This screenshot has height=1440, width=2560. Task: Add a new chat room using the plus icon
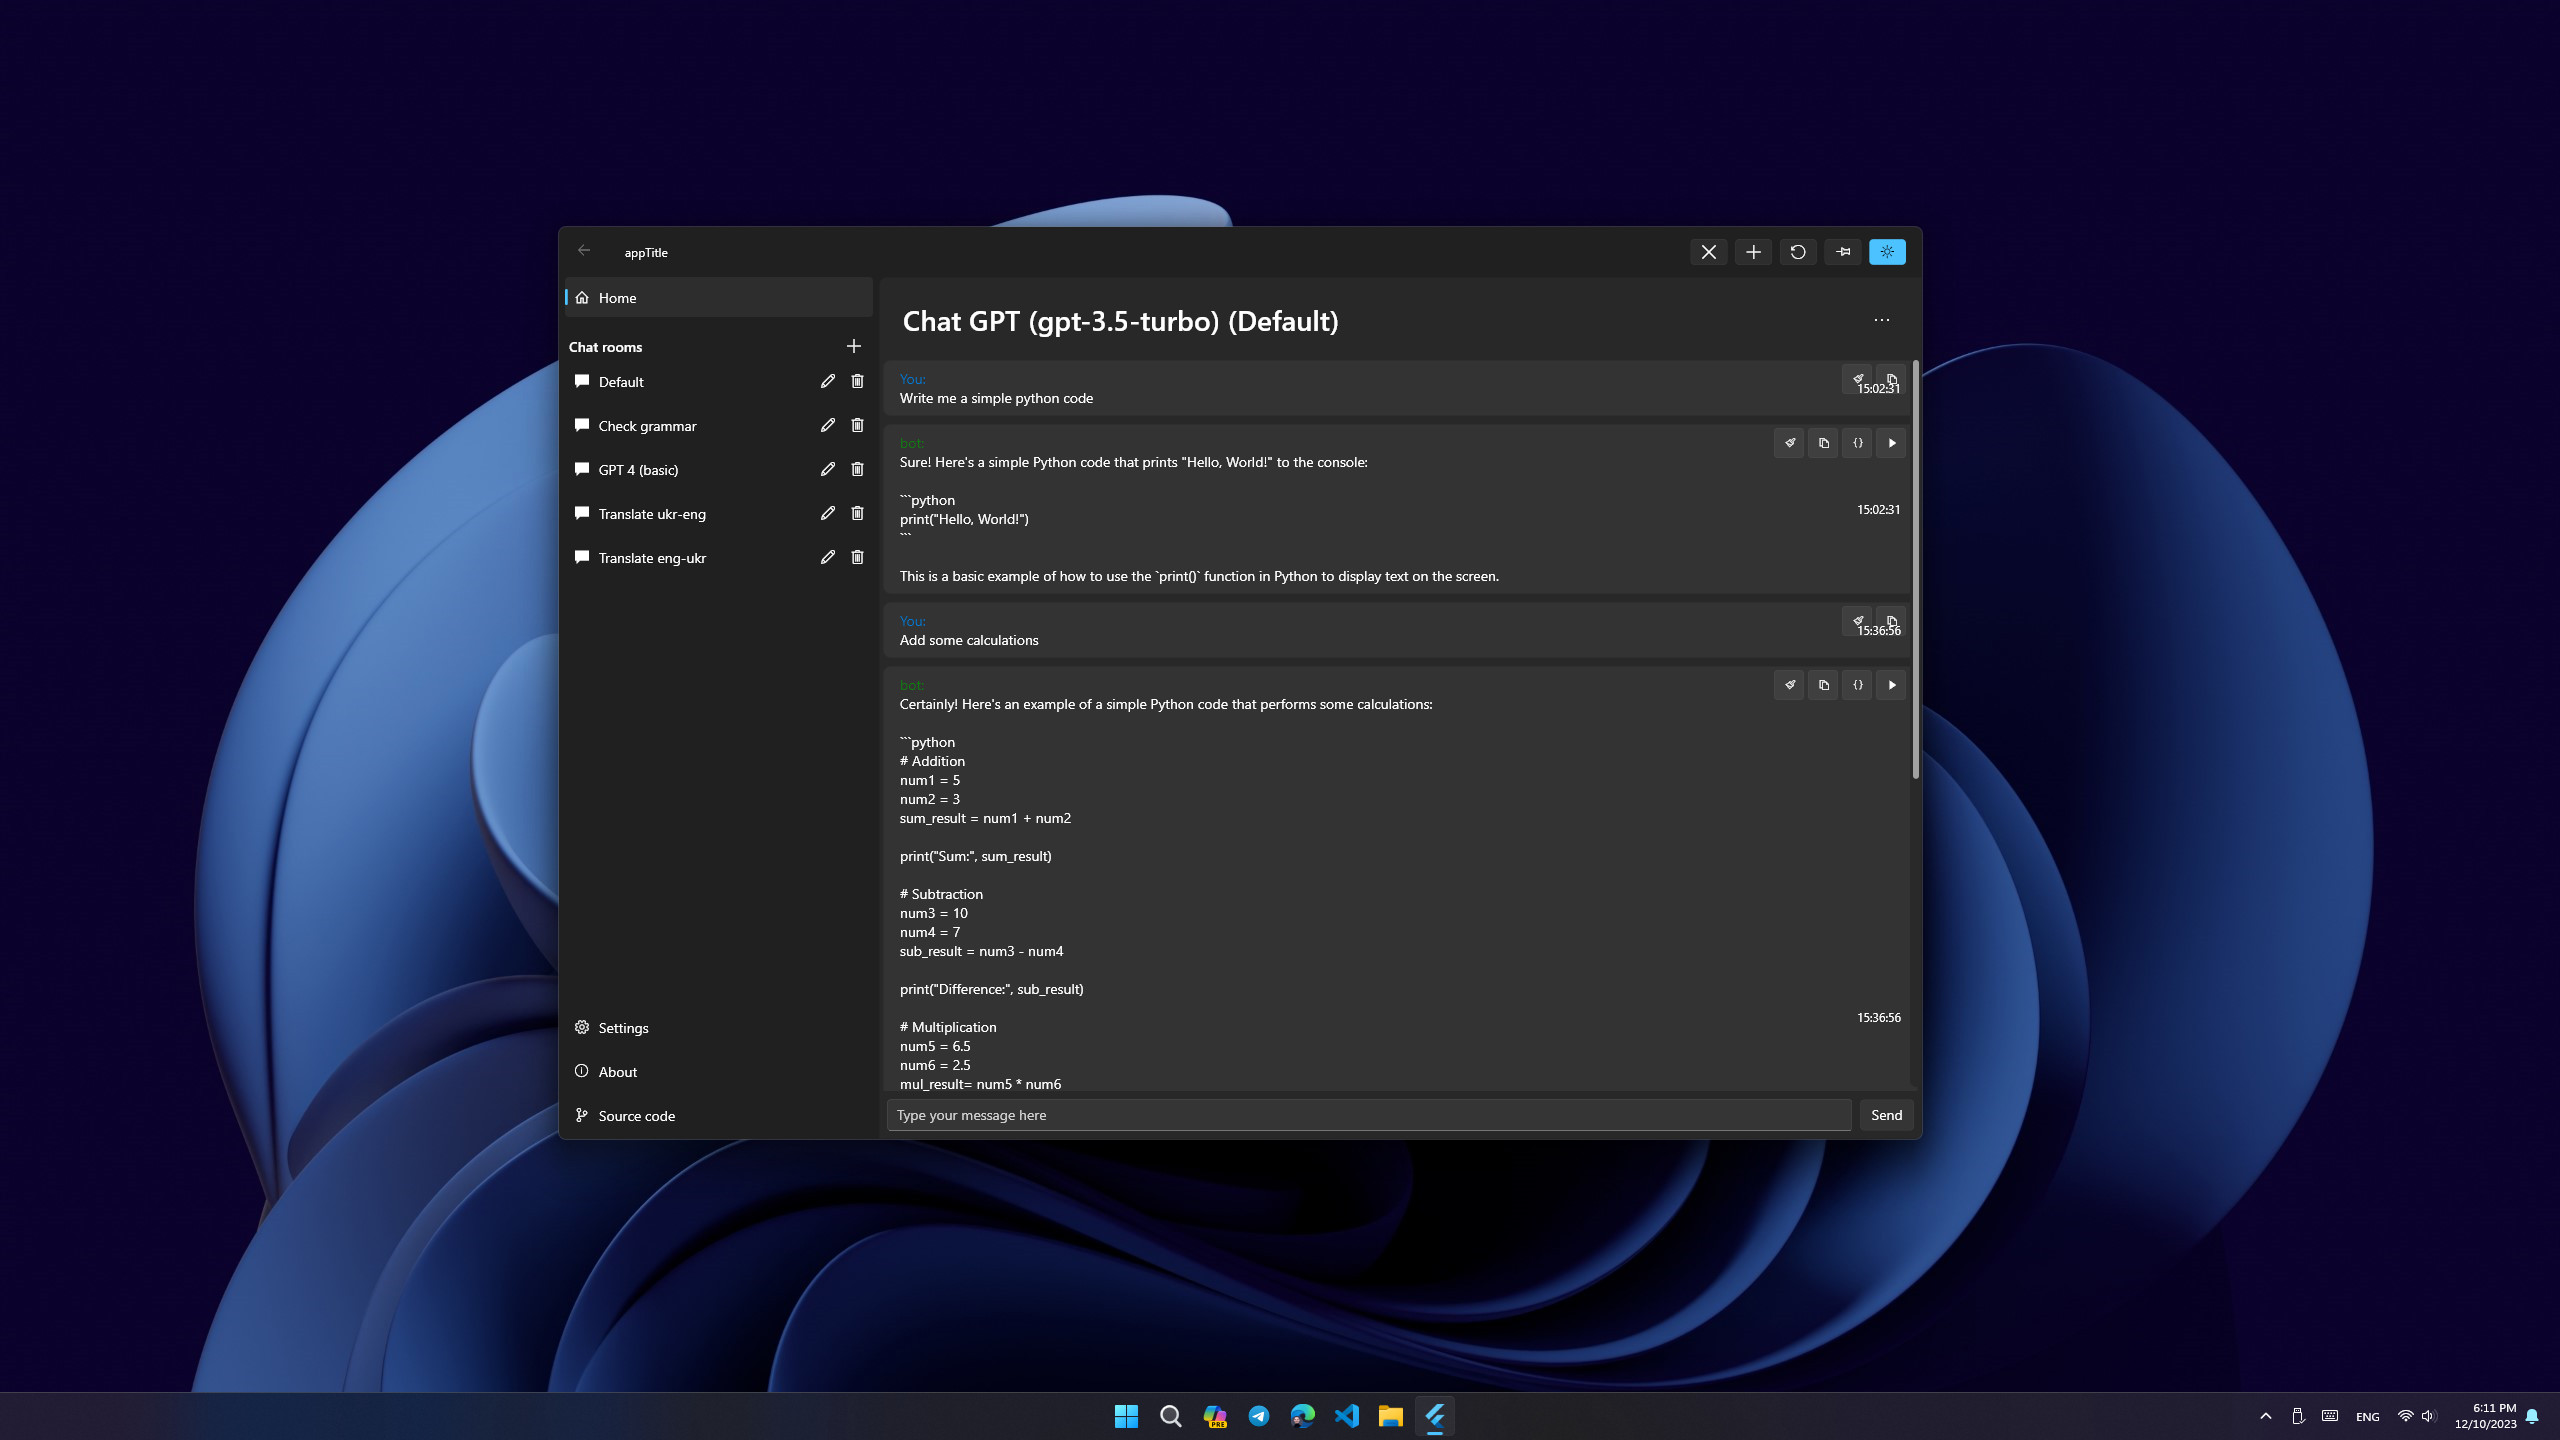pos(853,346)
